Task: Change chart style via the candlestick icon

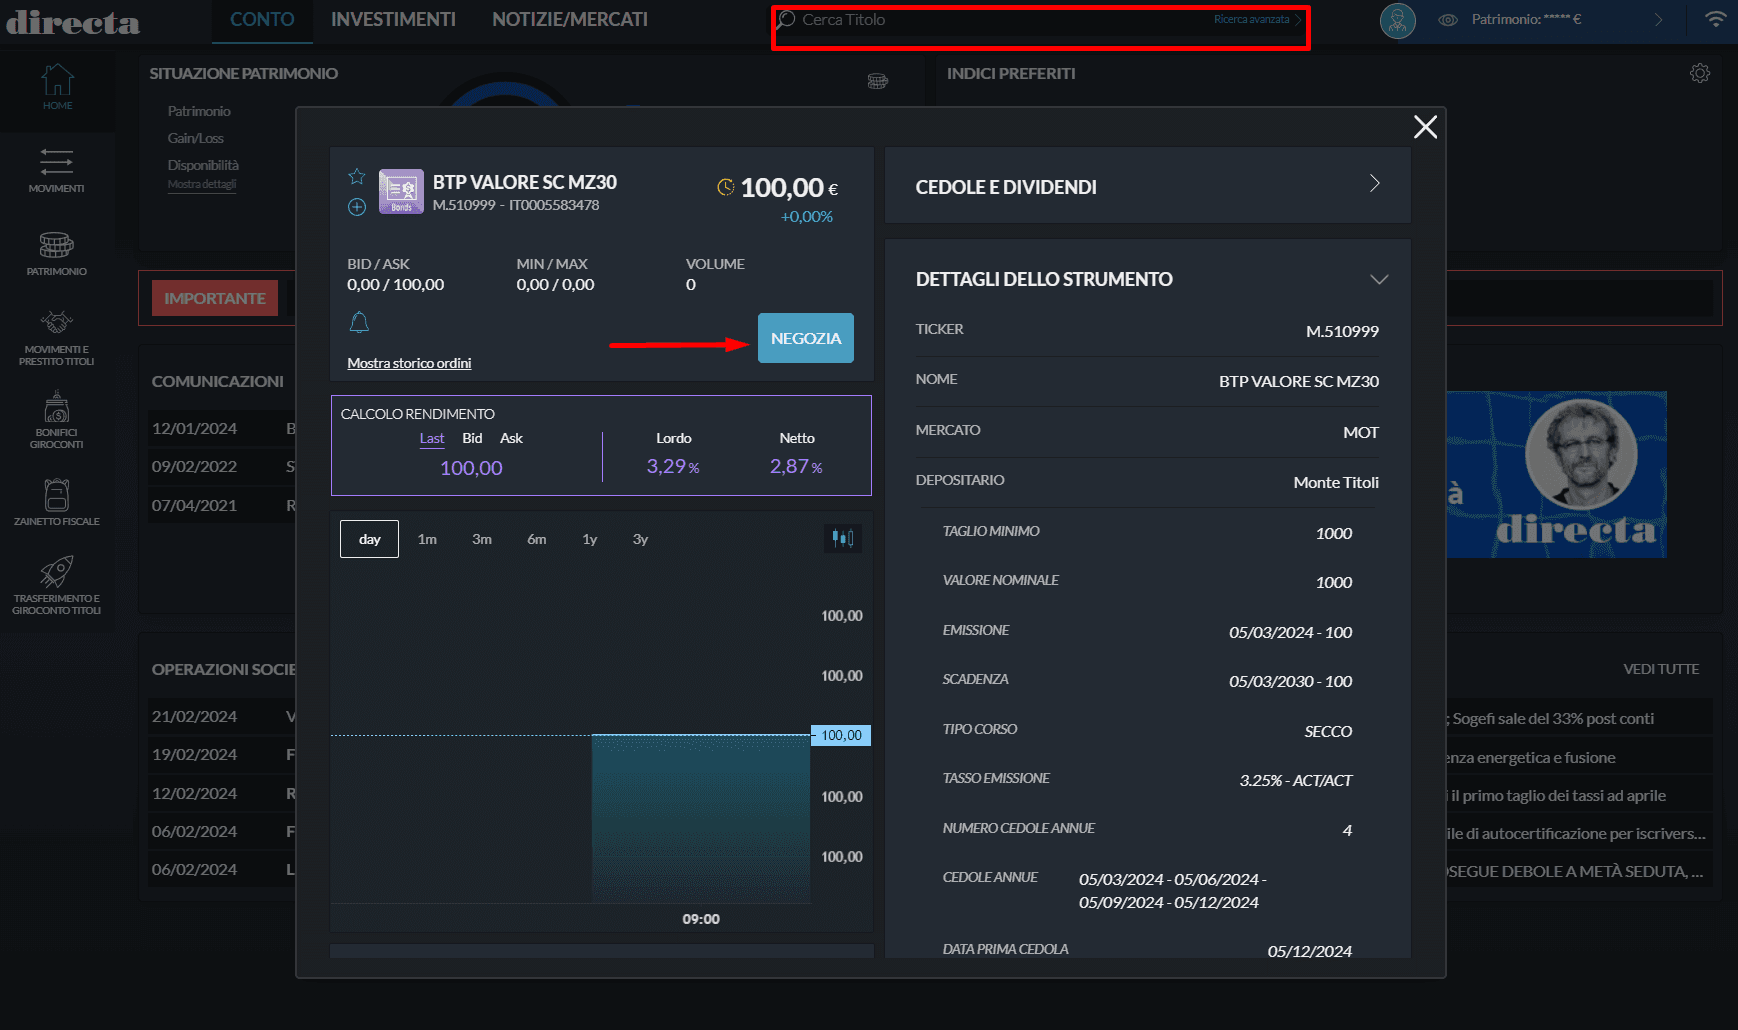Action: pyautogui.click(x=842, y=538)
